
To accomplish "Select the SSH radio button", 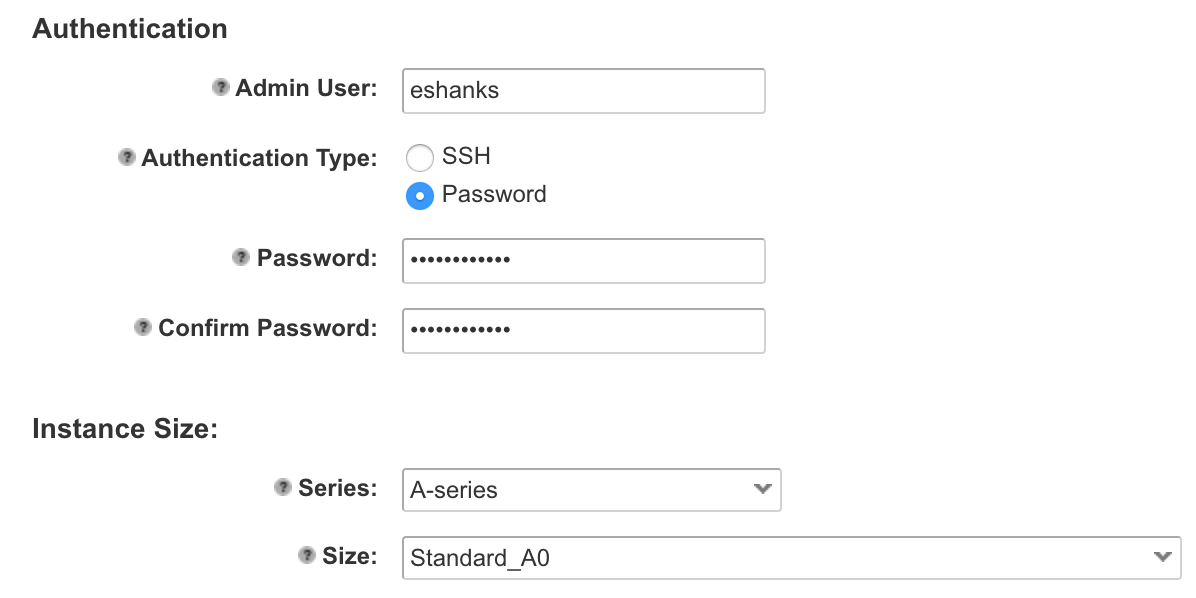I will tap(420, 158).
